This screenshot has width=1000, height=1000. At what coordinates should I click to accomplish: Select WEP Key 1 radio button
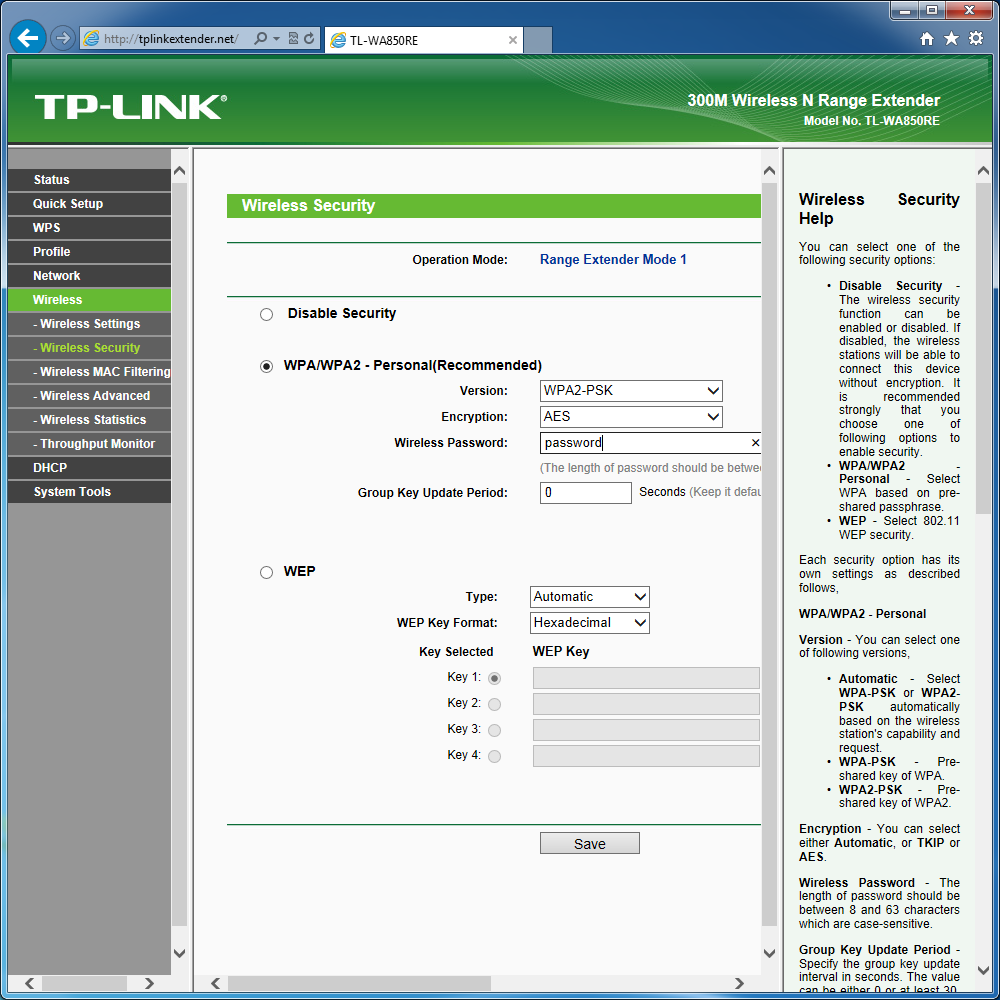494,678
